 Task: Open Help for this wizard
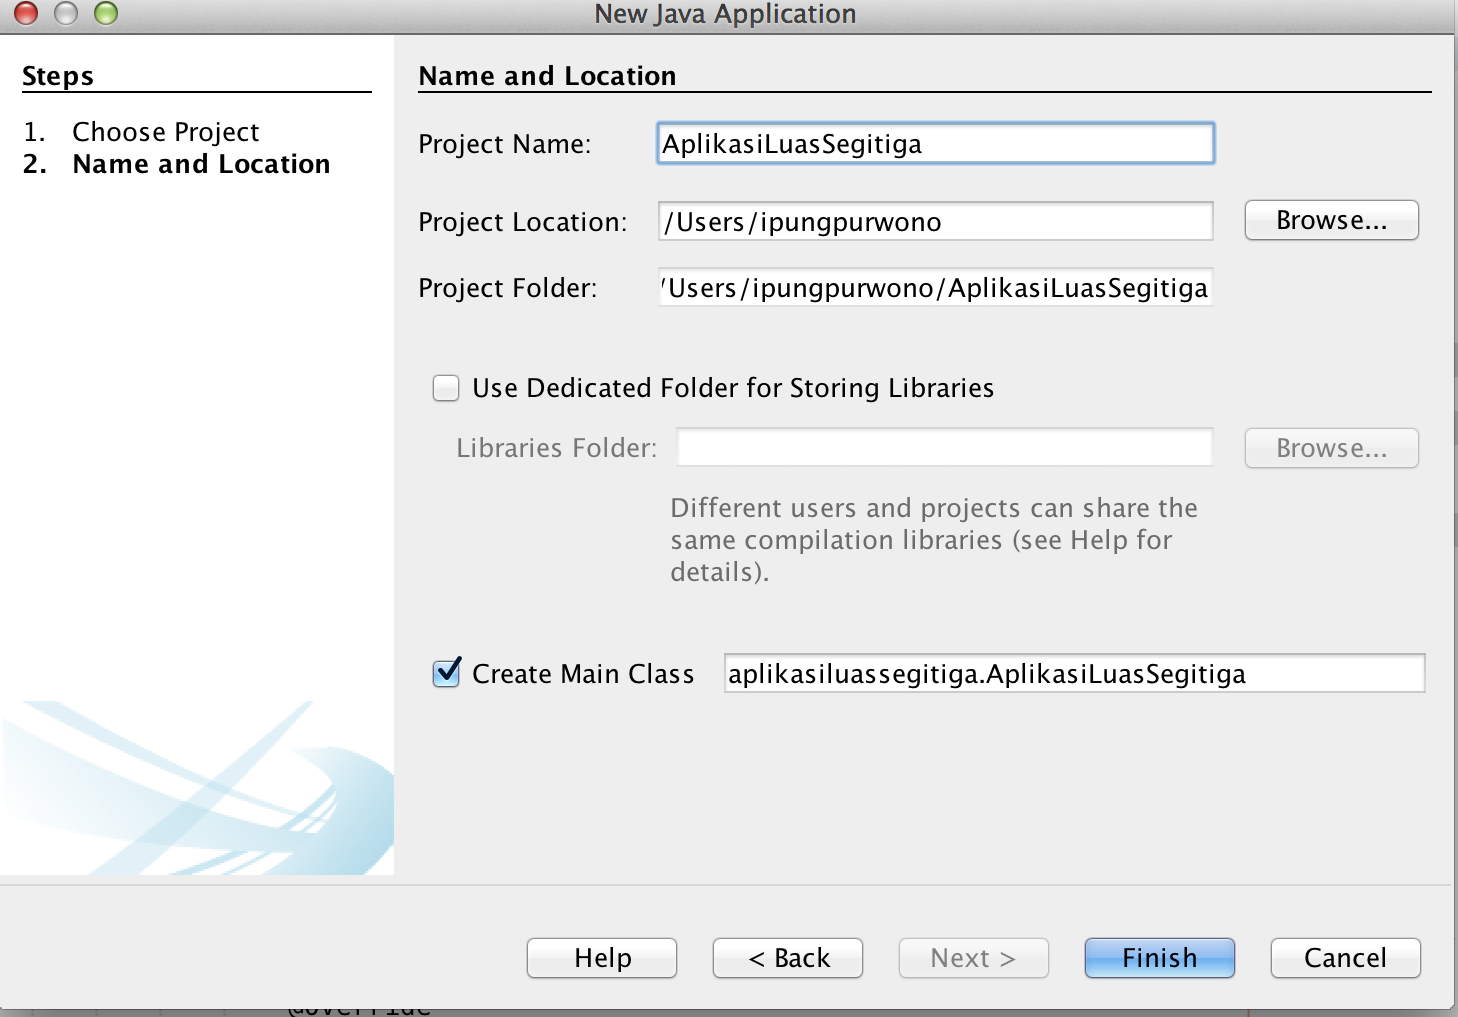click(x=601, y=957)
